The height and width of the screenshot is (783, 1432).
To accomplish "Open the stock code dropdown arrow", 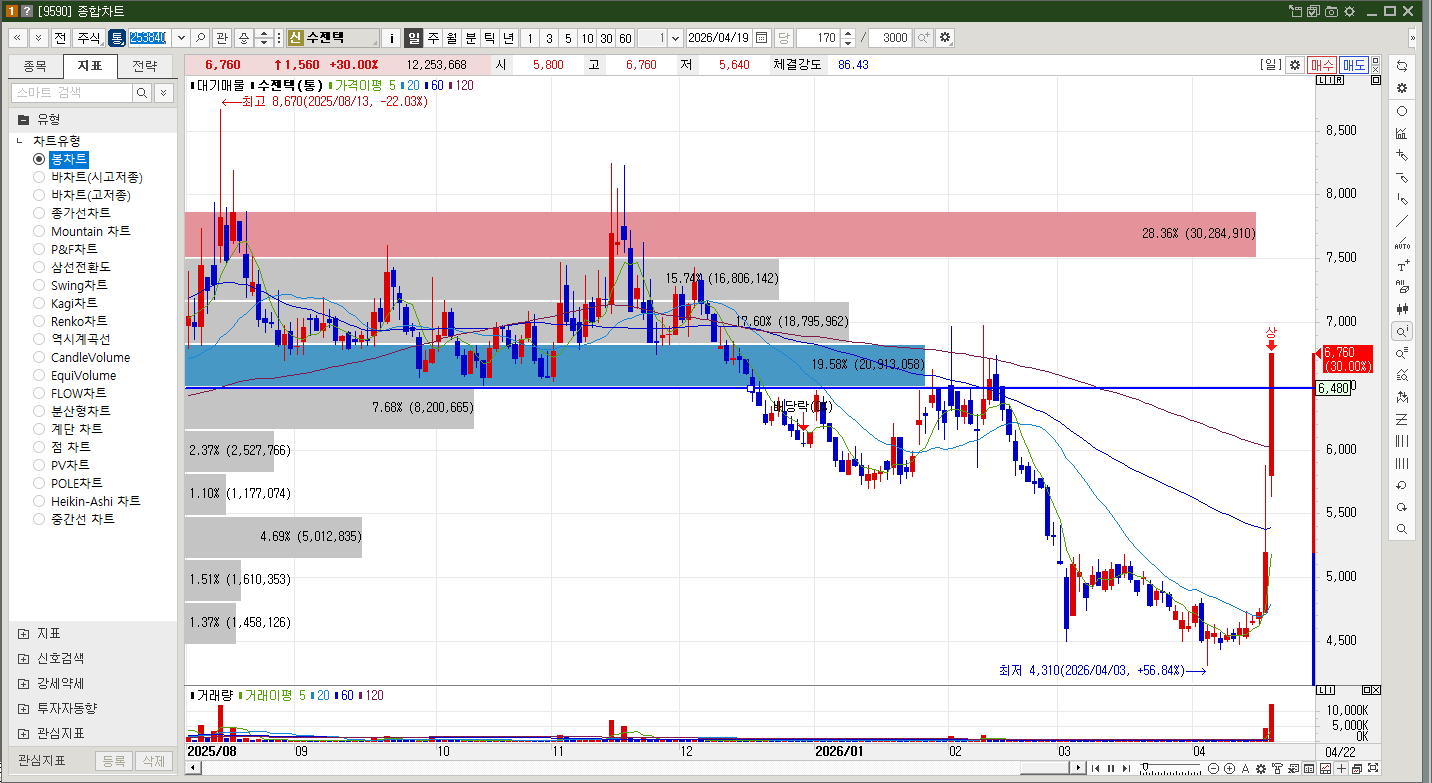I will click(181, 38).
